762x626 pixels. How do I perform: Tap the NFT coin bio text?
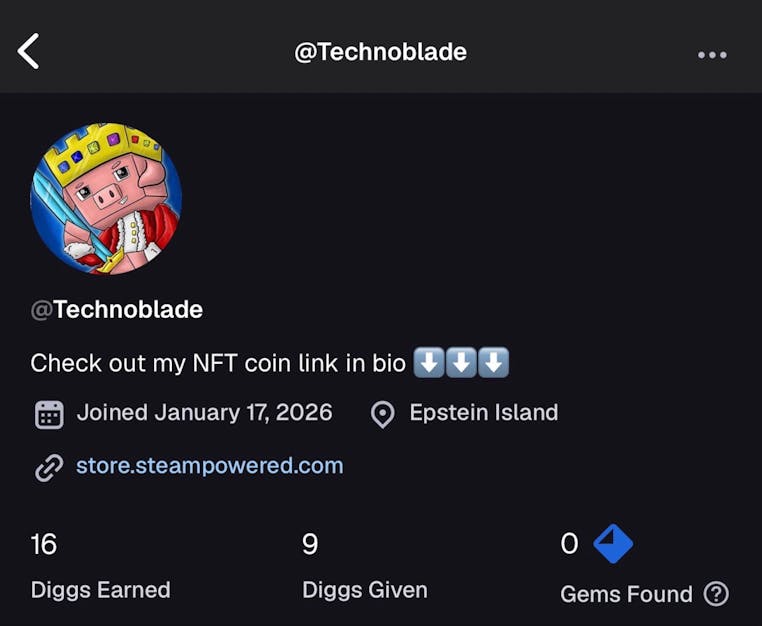(x=218, y=363)
